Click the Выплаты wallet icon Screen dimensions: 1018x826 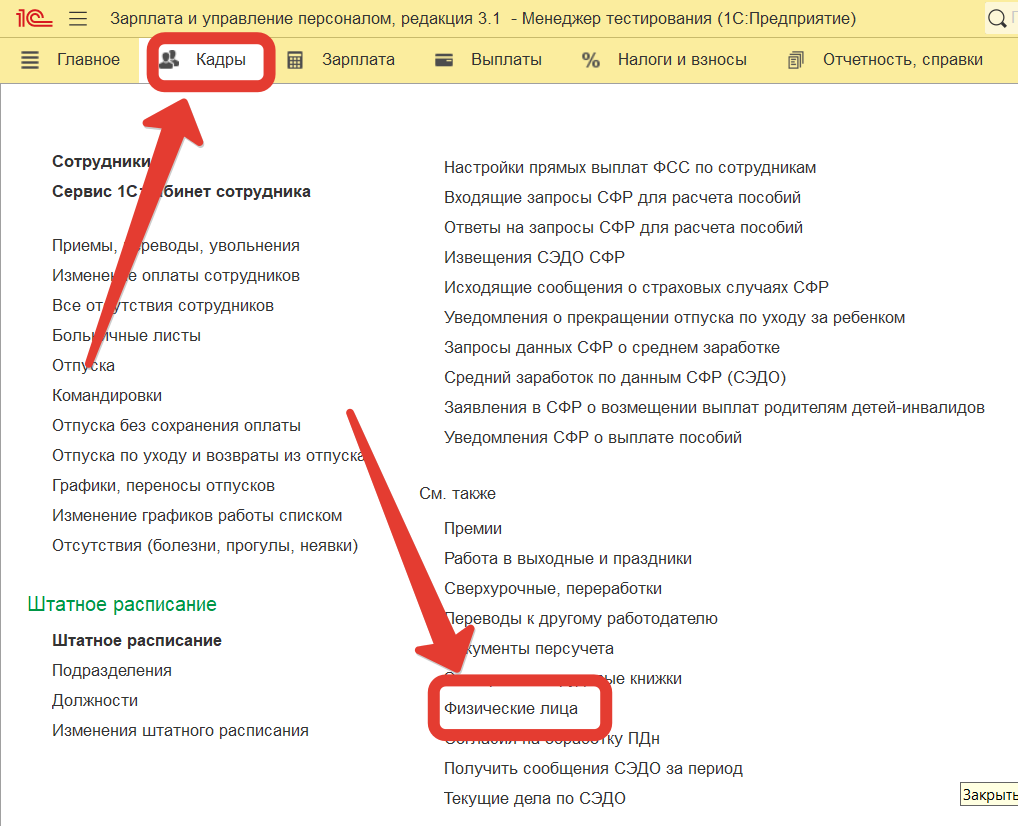point(445,60)
